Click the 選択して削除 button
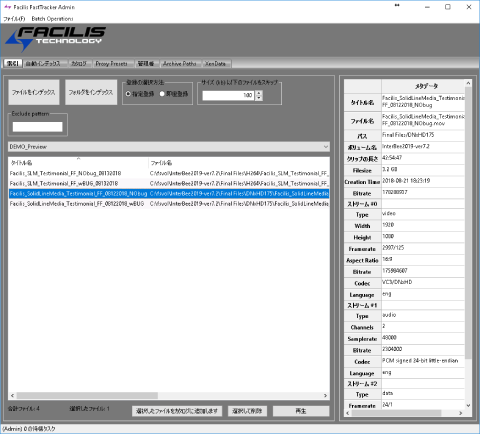The height and width of the screenshot is (434, 480). click(x=247, y=411)
